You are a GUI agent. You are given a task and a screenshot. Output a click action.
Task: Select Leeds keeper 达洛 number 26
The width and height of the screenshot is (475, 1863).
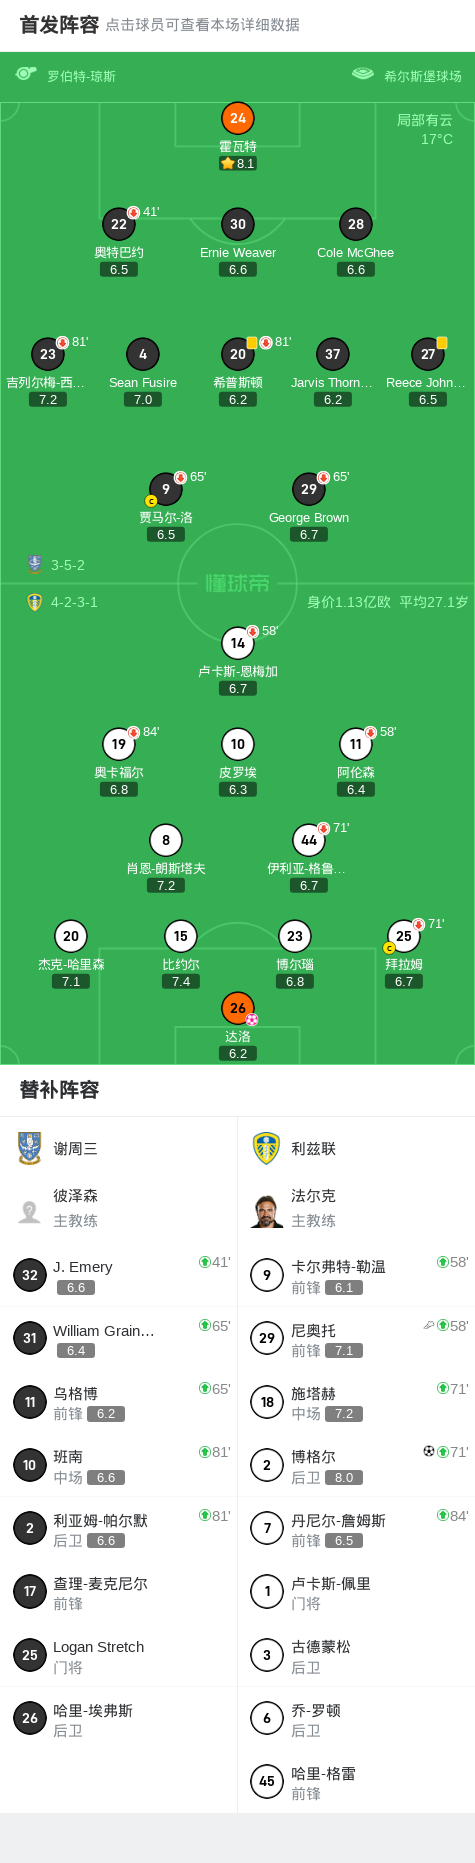point(238,1008)
